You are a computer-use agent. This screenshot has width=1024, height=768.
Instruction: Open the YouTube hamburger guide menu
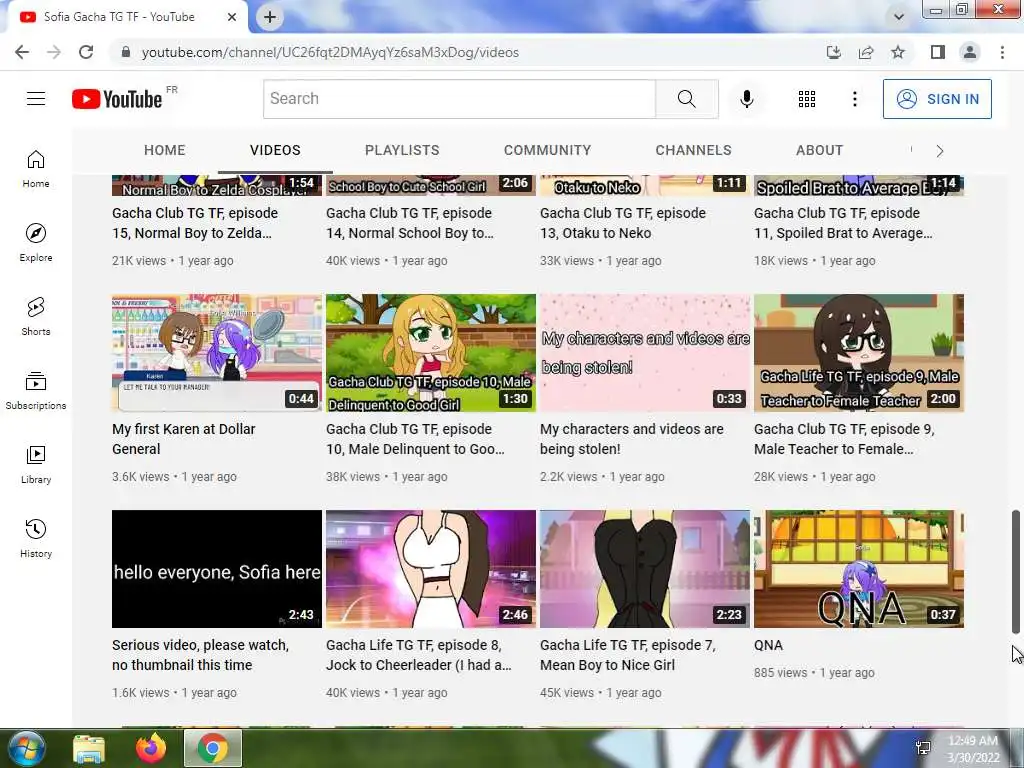tap(36, 99)
